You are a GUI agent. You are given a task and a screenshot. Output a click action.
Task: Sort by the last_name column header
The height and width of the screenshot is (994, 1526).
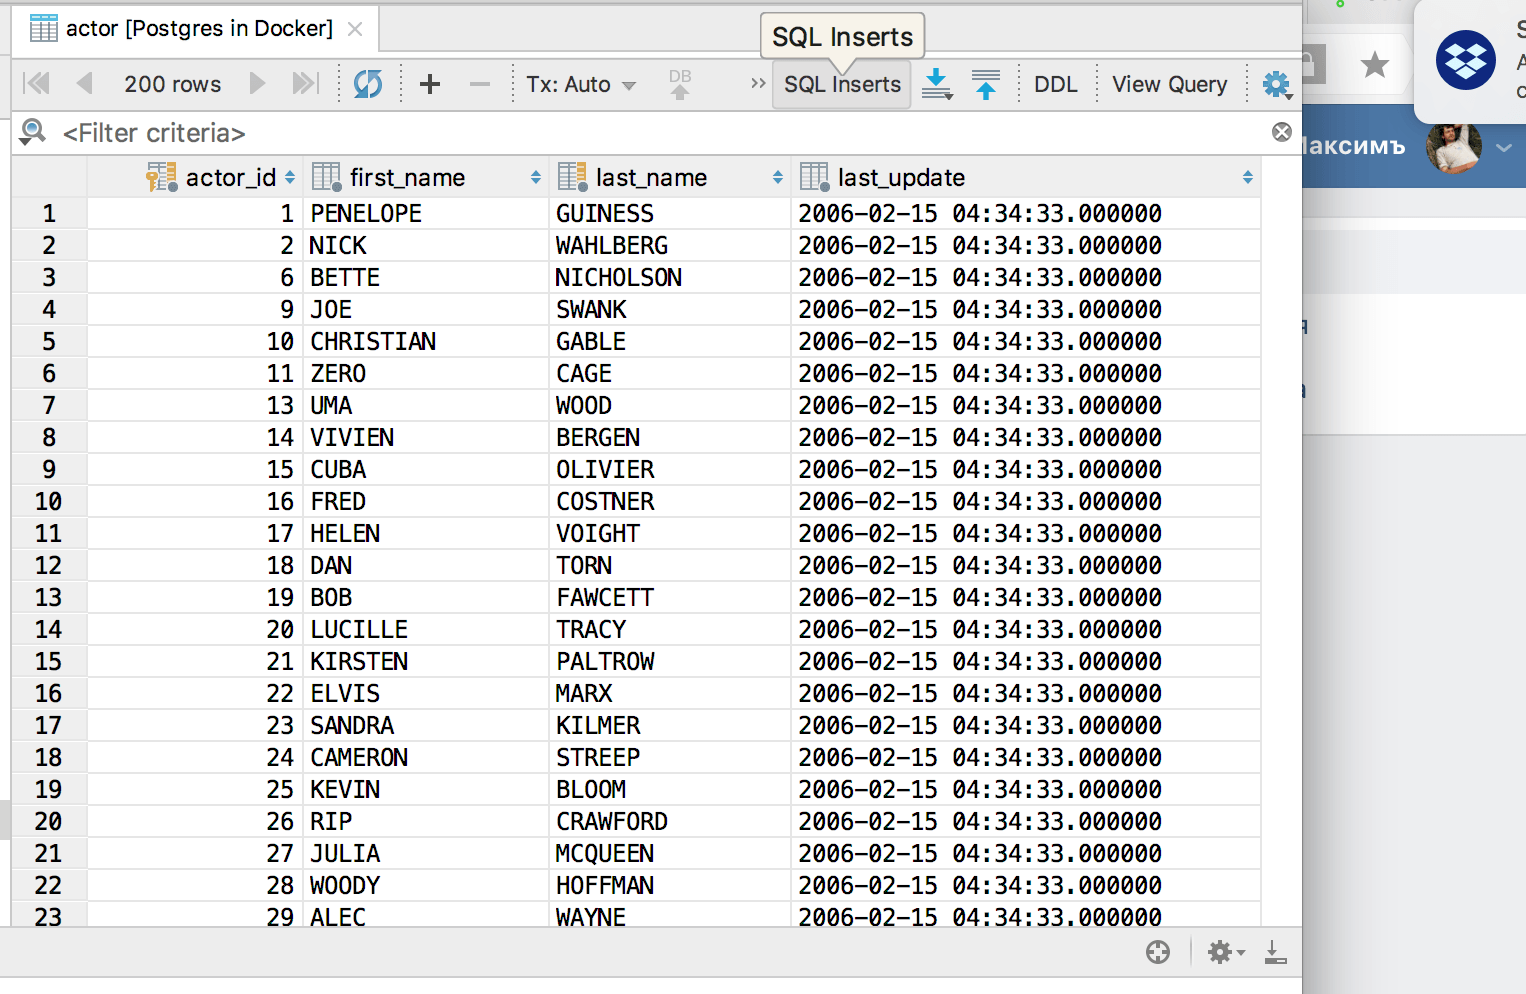coord(651,177)
